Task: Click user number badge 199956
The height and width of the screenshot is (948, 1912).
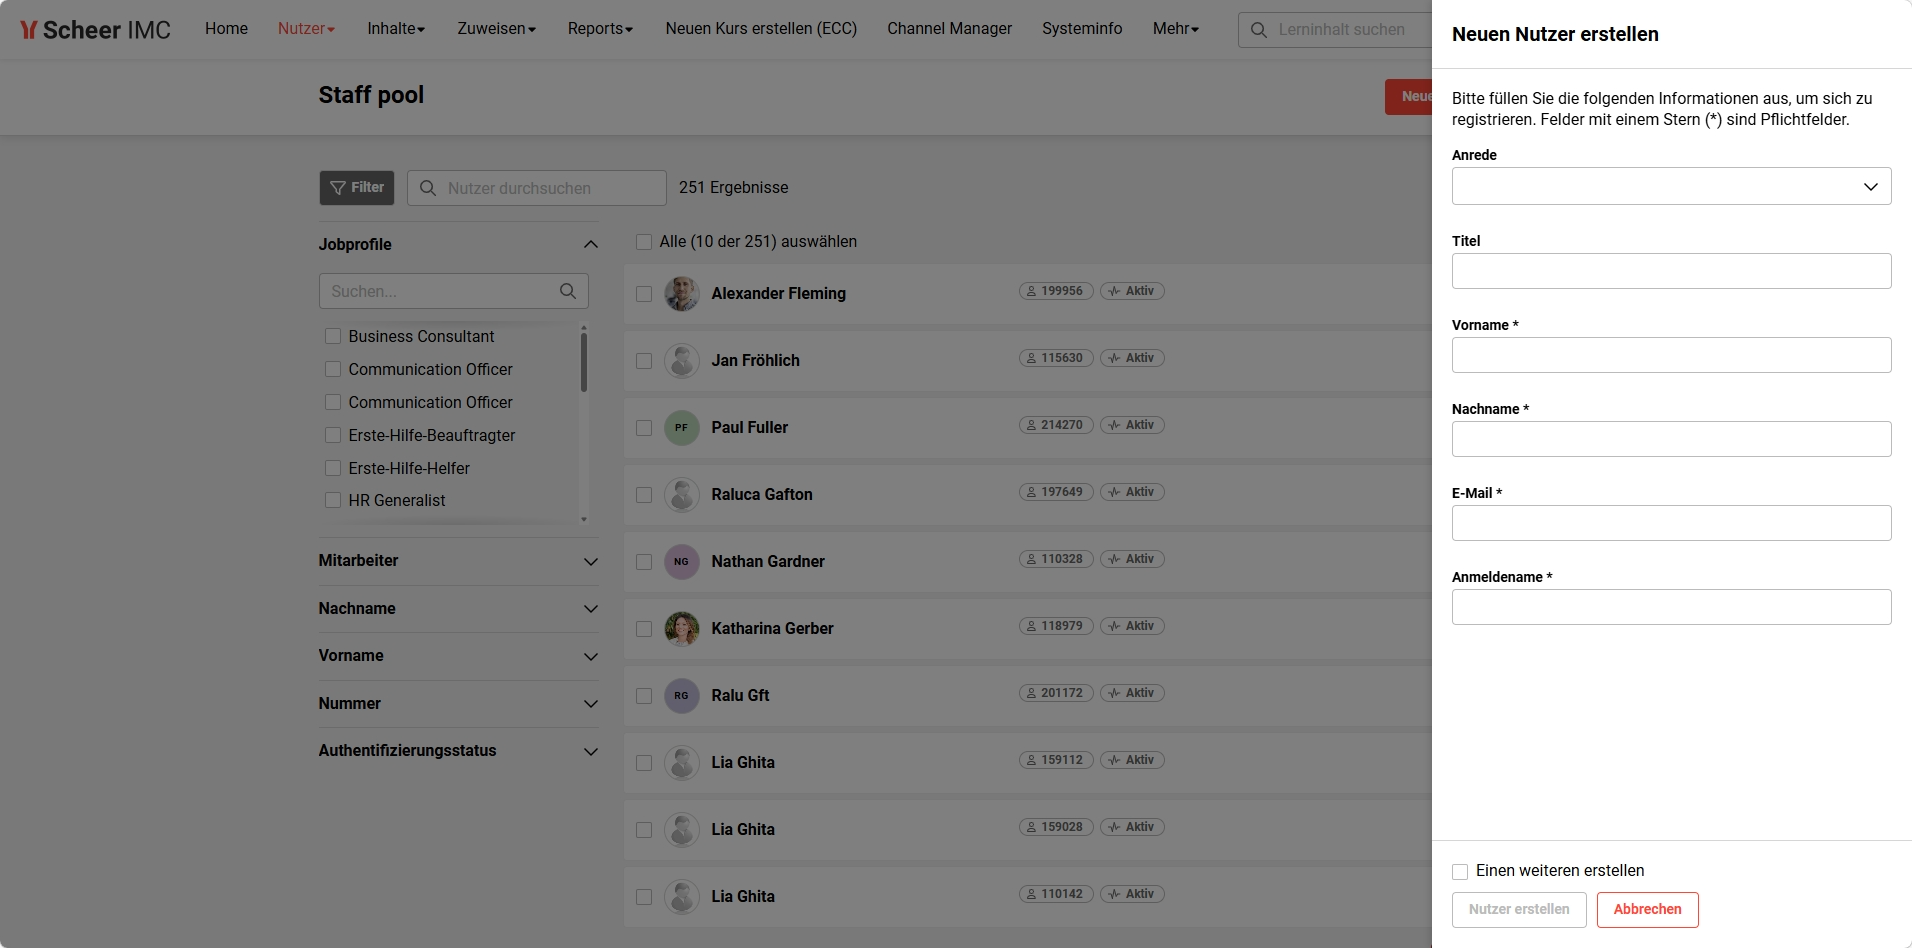Action: pos(1056,291)
